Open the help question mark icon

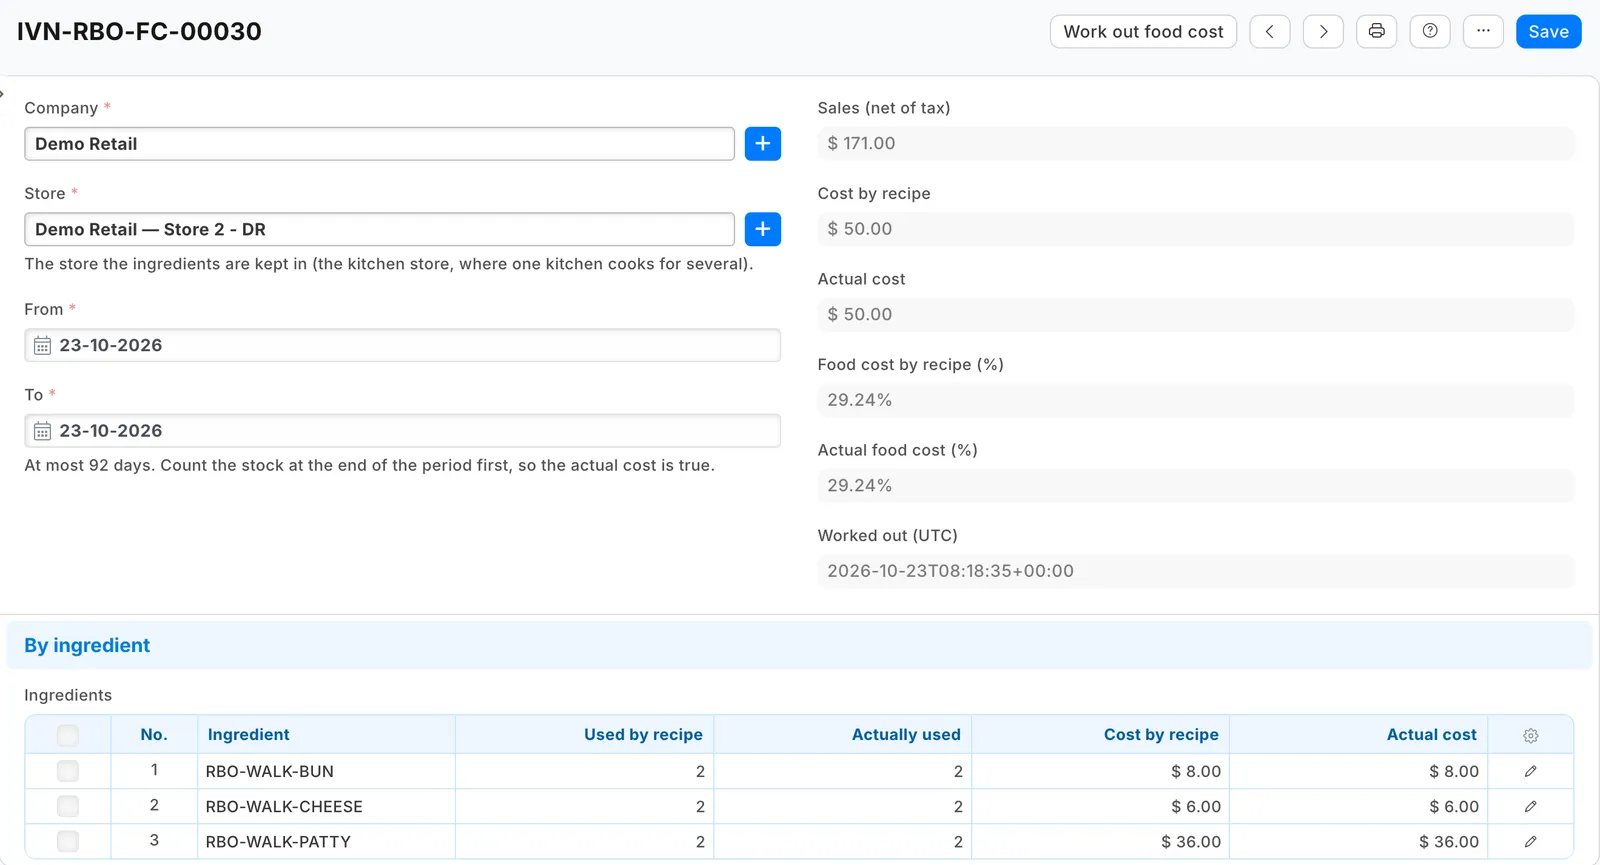click(x=1430, y=32)
